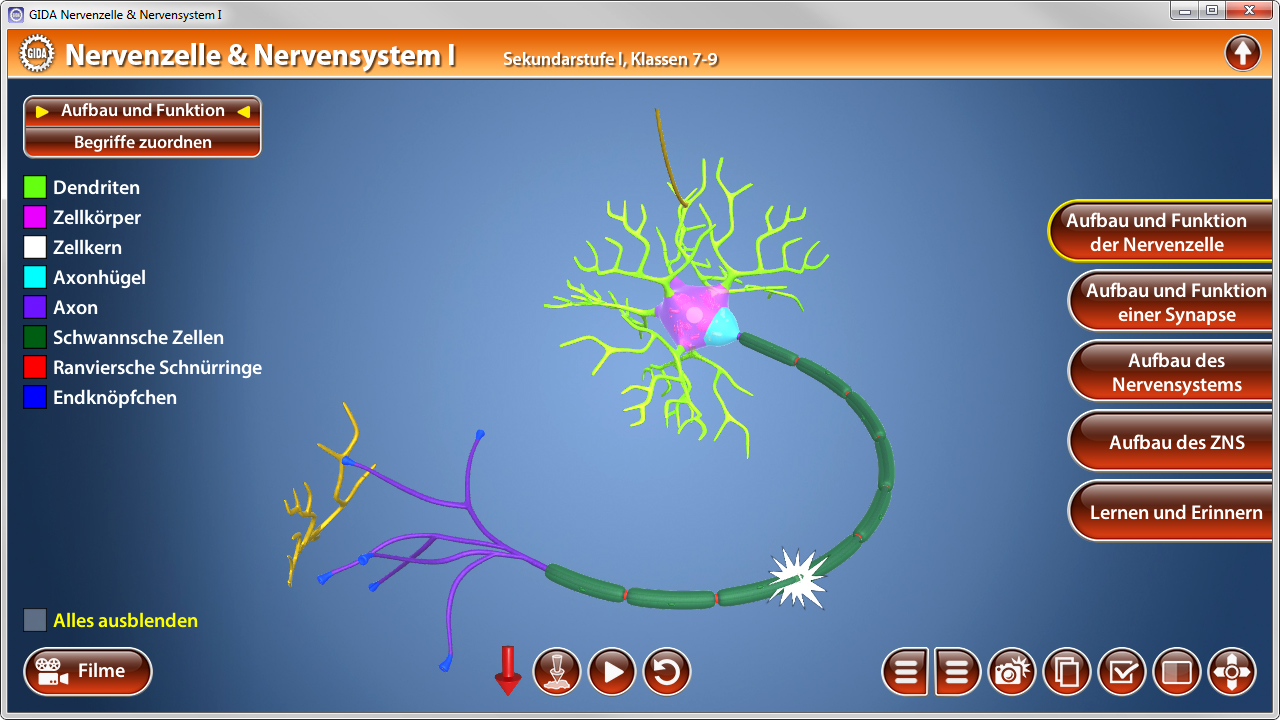
Task: Click the magenta Zellkörper color swatch
Action: pyautogui.click(x=33, y=217)
